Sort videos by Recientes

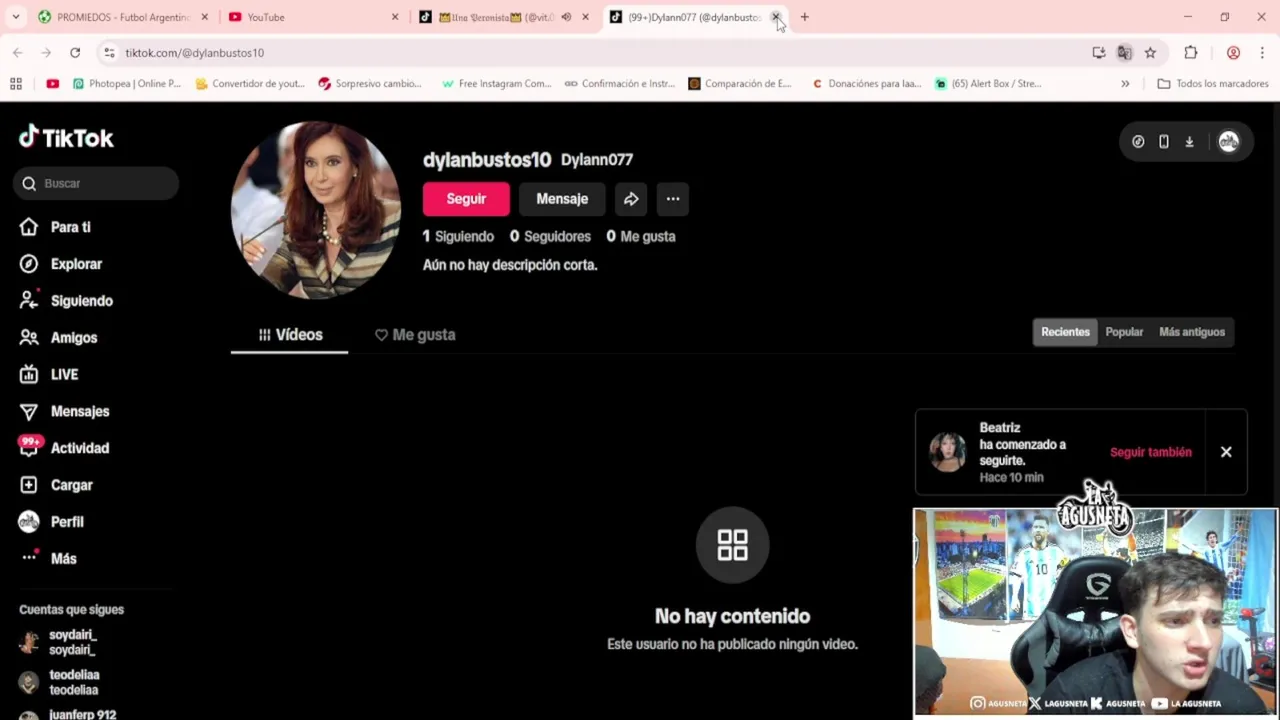pos(1065,332)
